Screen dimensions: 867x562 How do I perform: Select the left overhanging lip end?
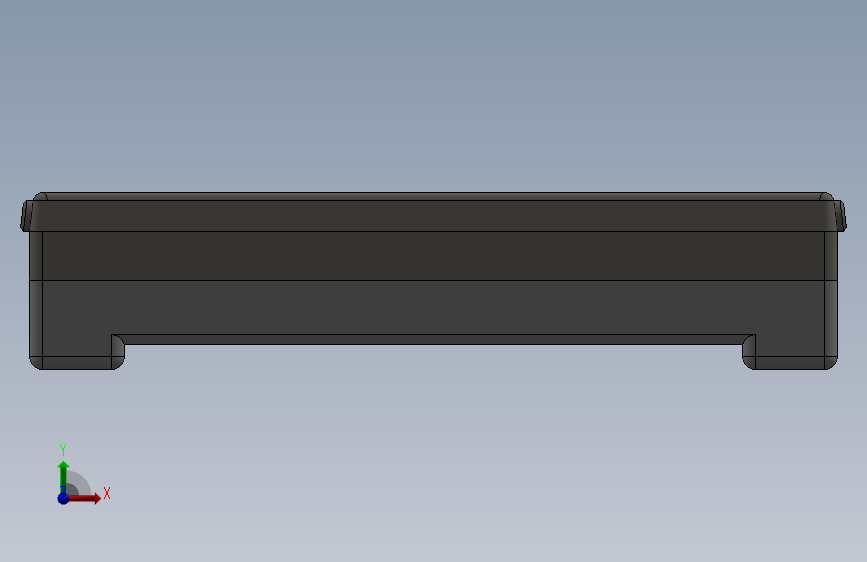25,216
